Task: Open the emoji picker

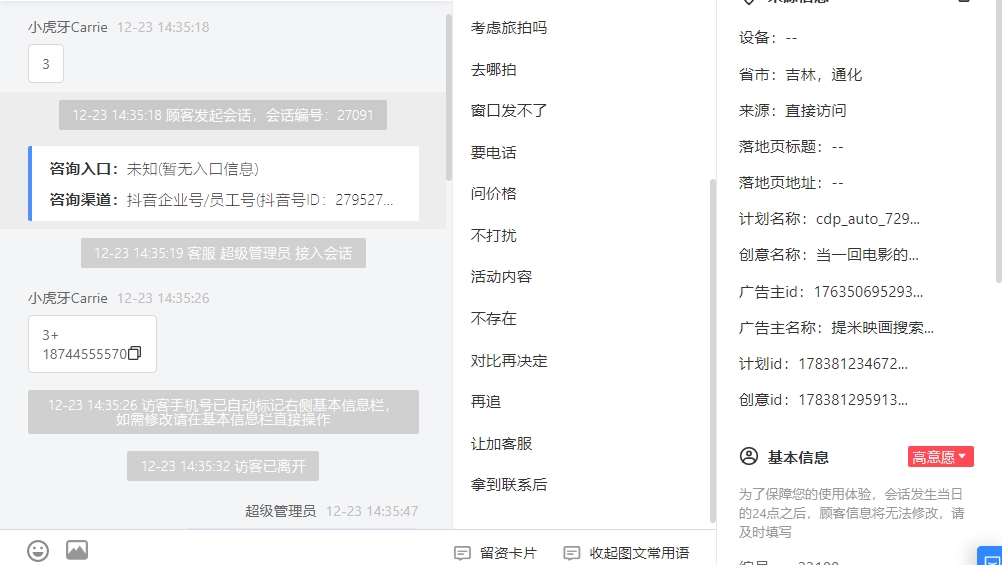Action: pyautogui.click(x=38, y=551)
